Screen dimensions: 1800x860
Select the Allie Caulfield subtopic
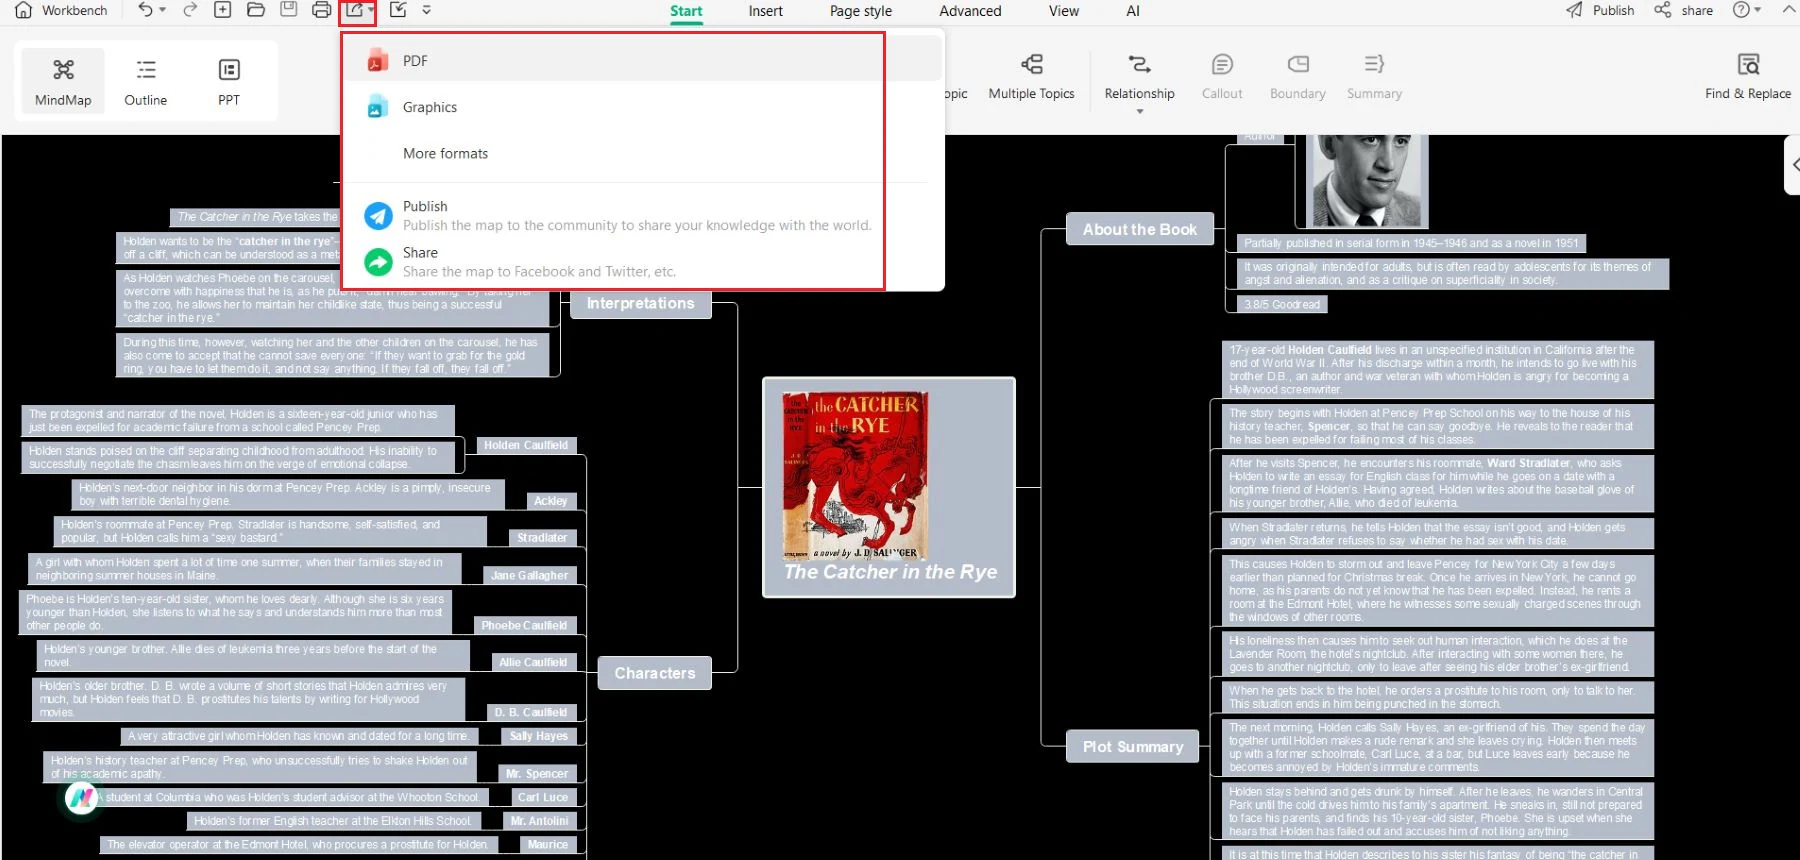coord(533,662)
